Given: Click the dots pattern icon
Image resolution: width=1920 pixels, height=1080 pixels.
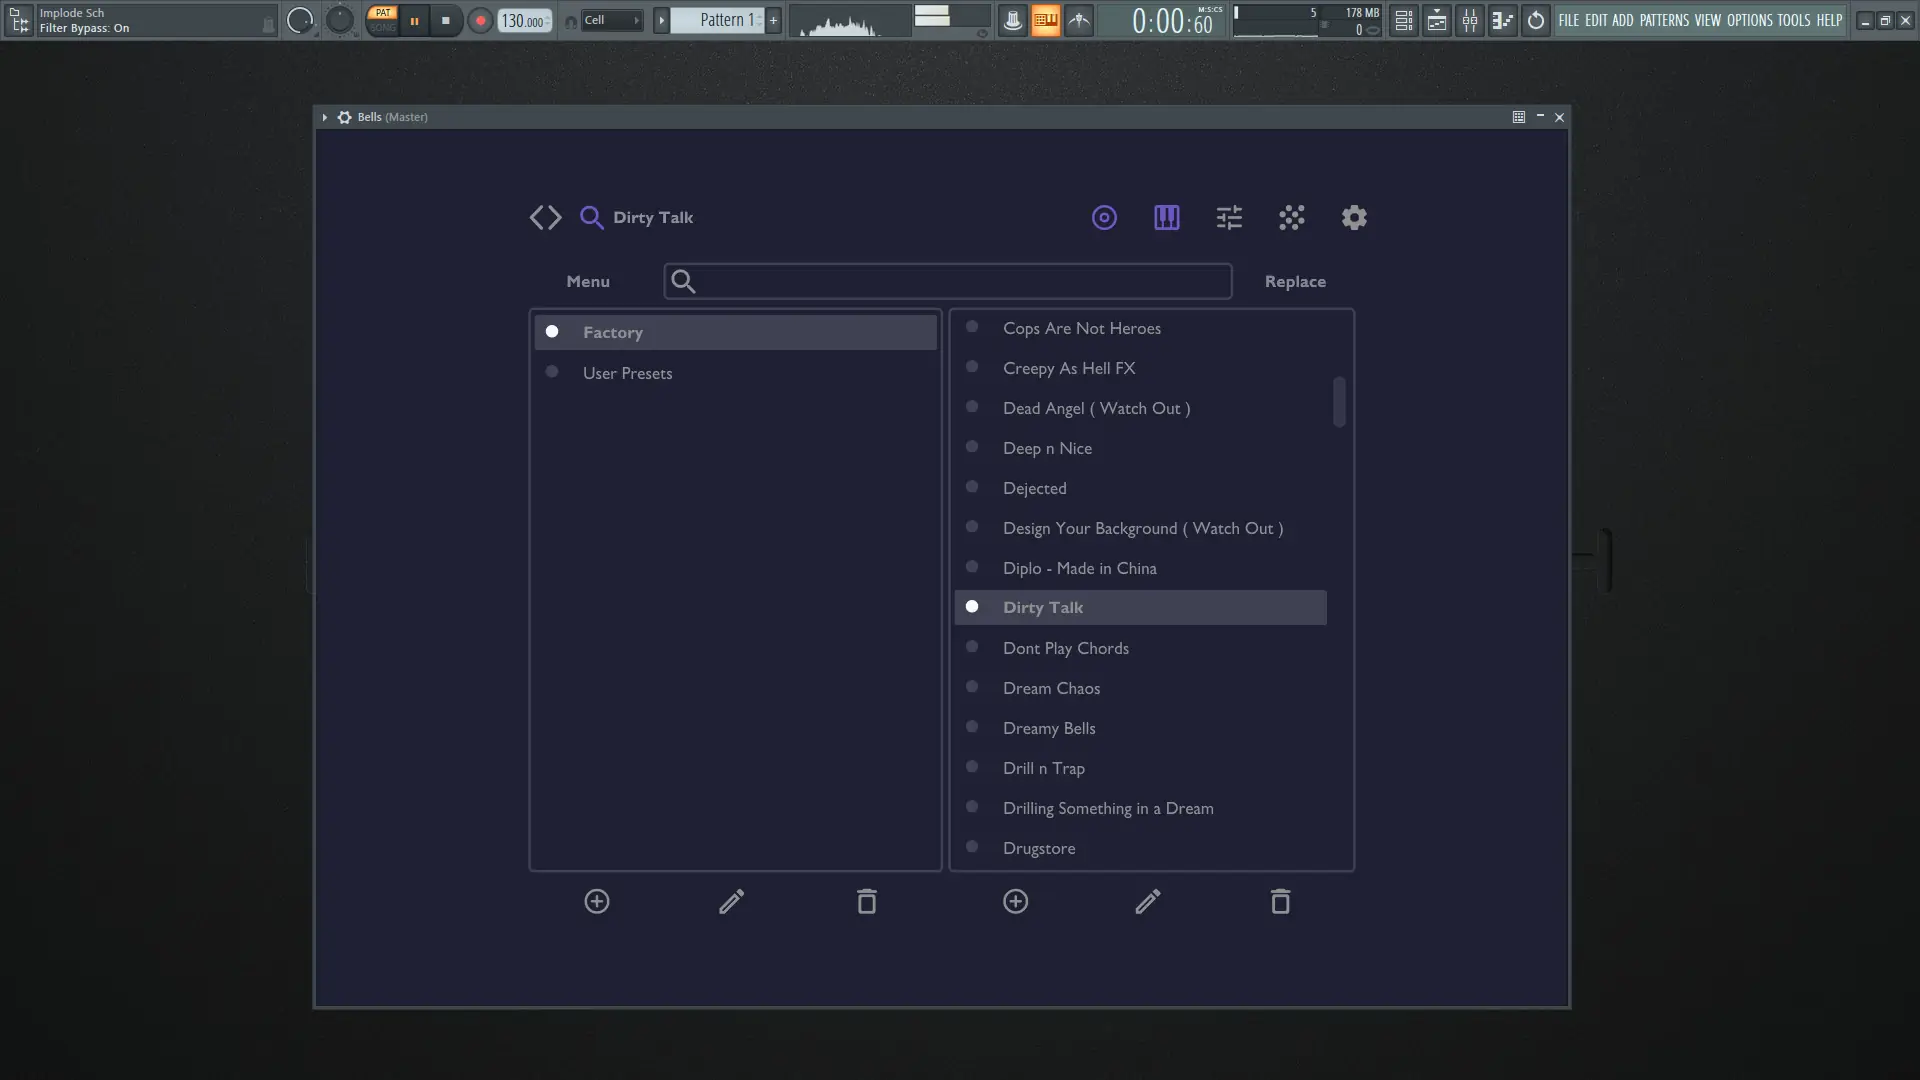Looking at the screenshot, I should coord(1291,217).
